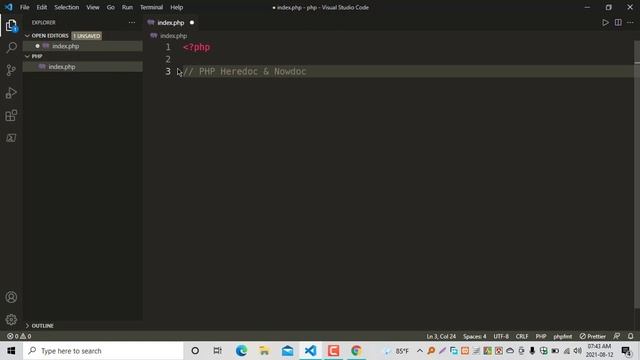Select index.php under Open Editors
The image size is (640, 360).
pyautogui.click(x=82, y=46)
